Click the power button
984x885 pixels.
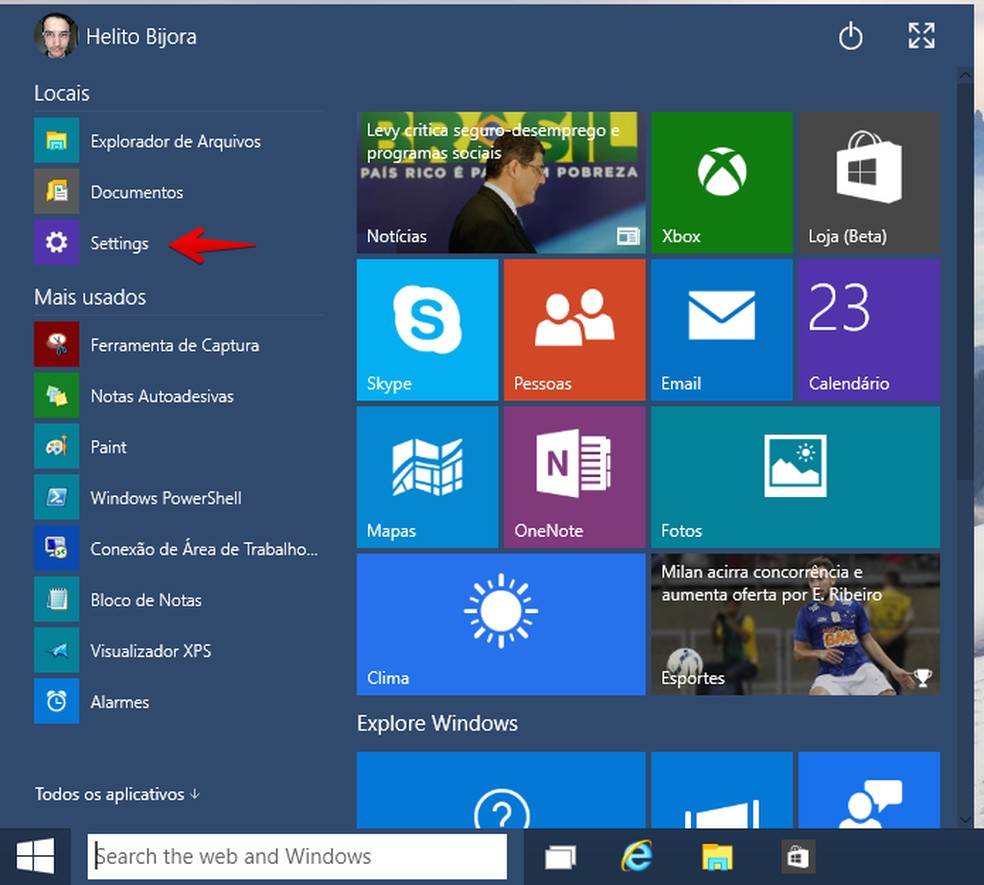(x=851, y=36)
